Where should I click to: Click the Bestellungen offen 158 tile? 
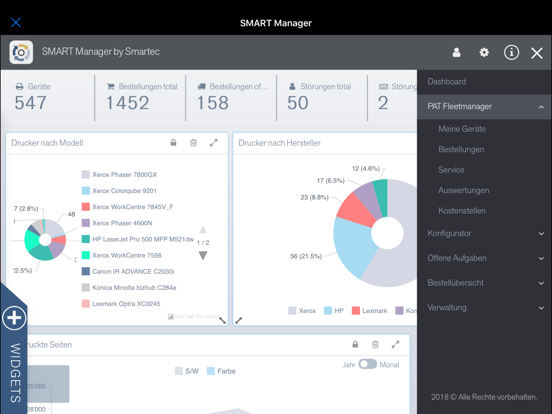[231, 98]
